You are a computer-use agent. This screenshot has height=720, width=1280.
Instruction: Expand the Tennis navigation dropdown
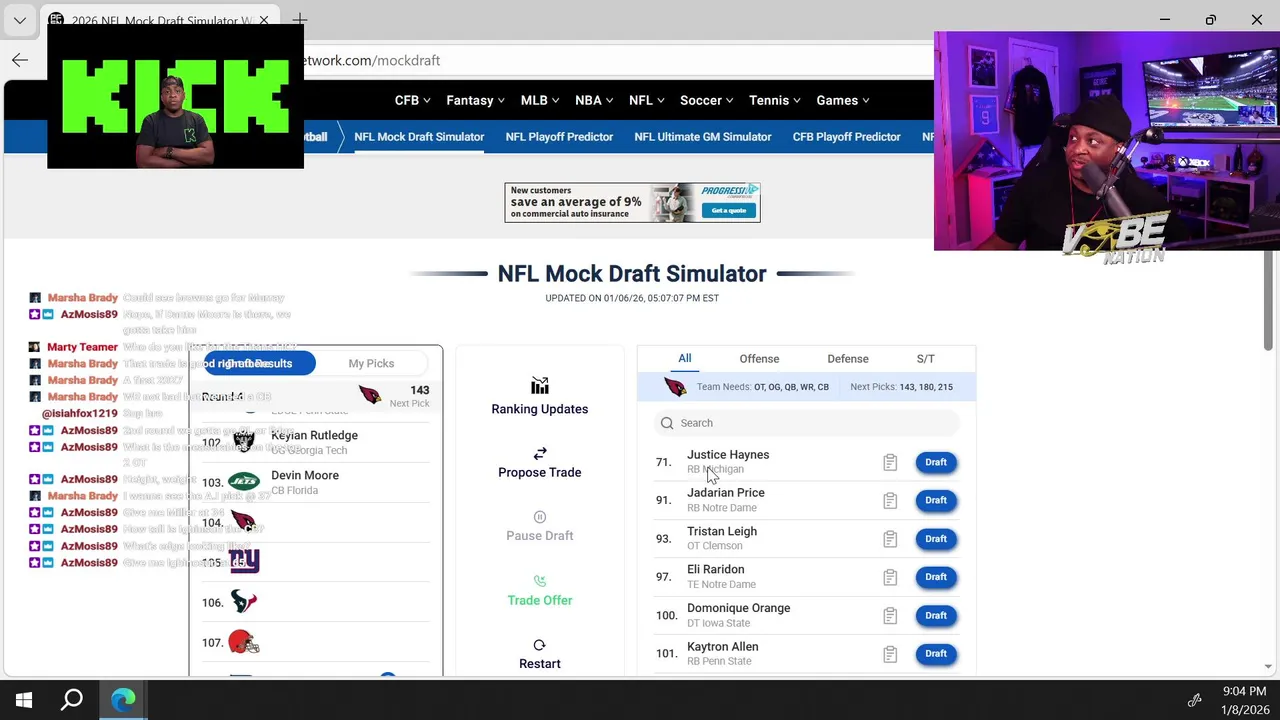tap(775, 100)
